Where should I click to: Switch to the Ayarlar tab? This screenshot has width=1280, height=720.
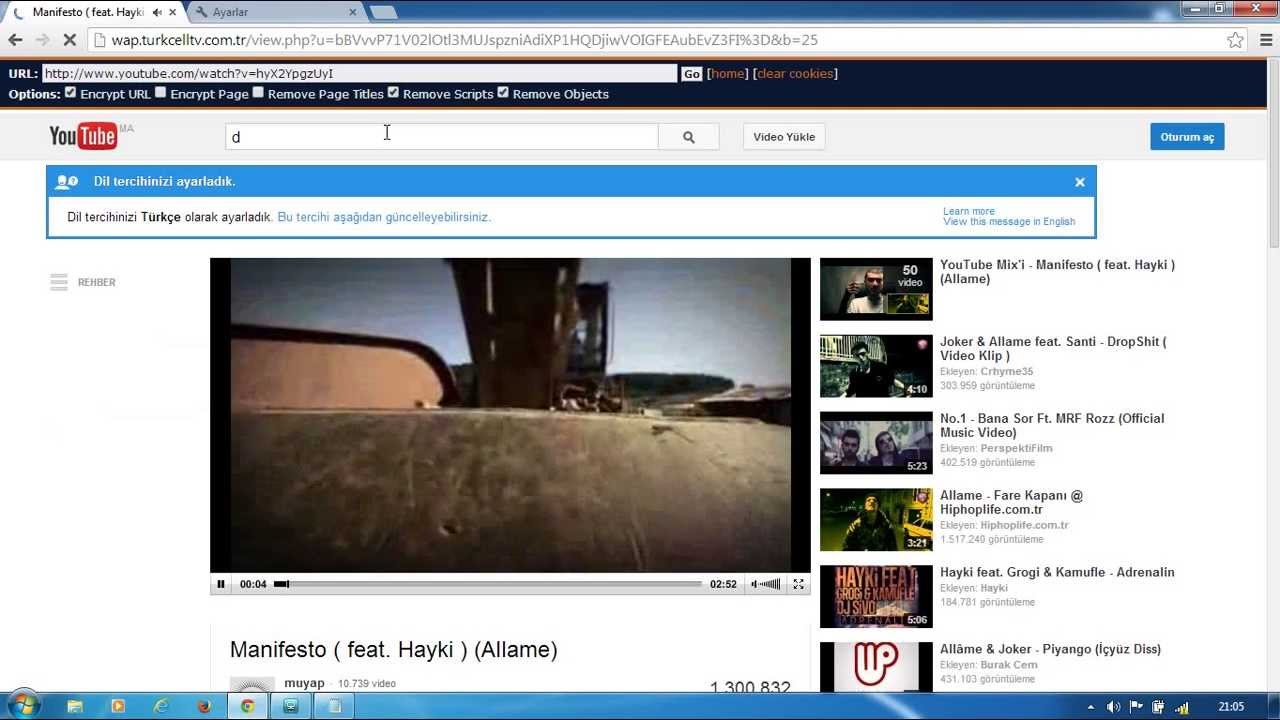[275, 12]
